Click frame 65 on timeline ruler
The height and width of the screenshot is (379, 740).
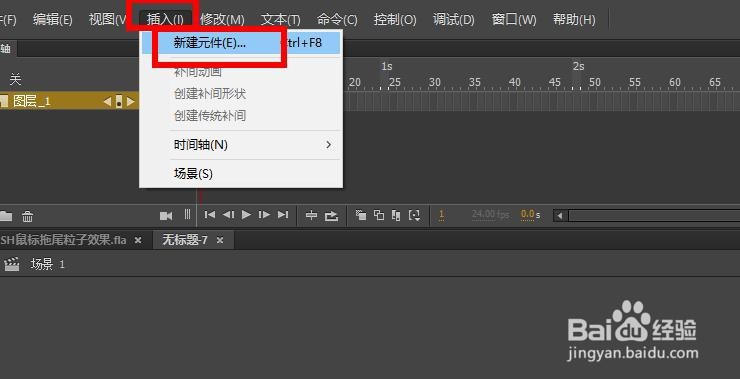click(715, 83)
